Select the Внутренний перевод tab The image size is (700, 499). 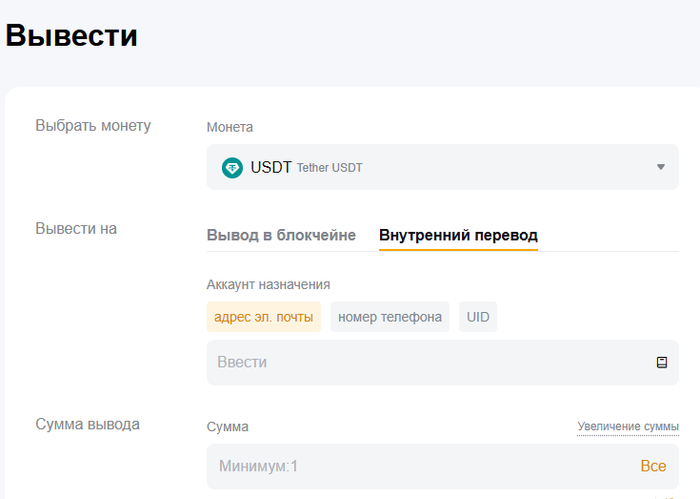coord(458,236)
